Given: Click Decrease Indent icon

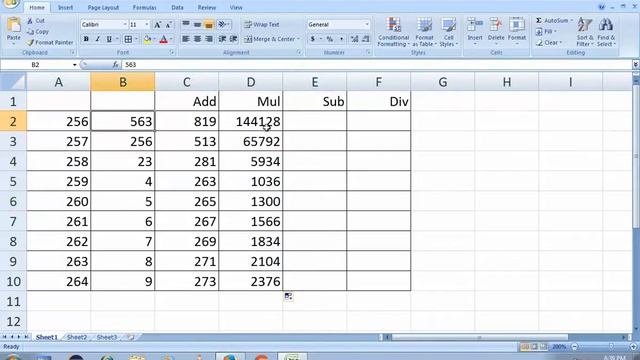Looking at the screenshot, I should click(x=222, y=39).
